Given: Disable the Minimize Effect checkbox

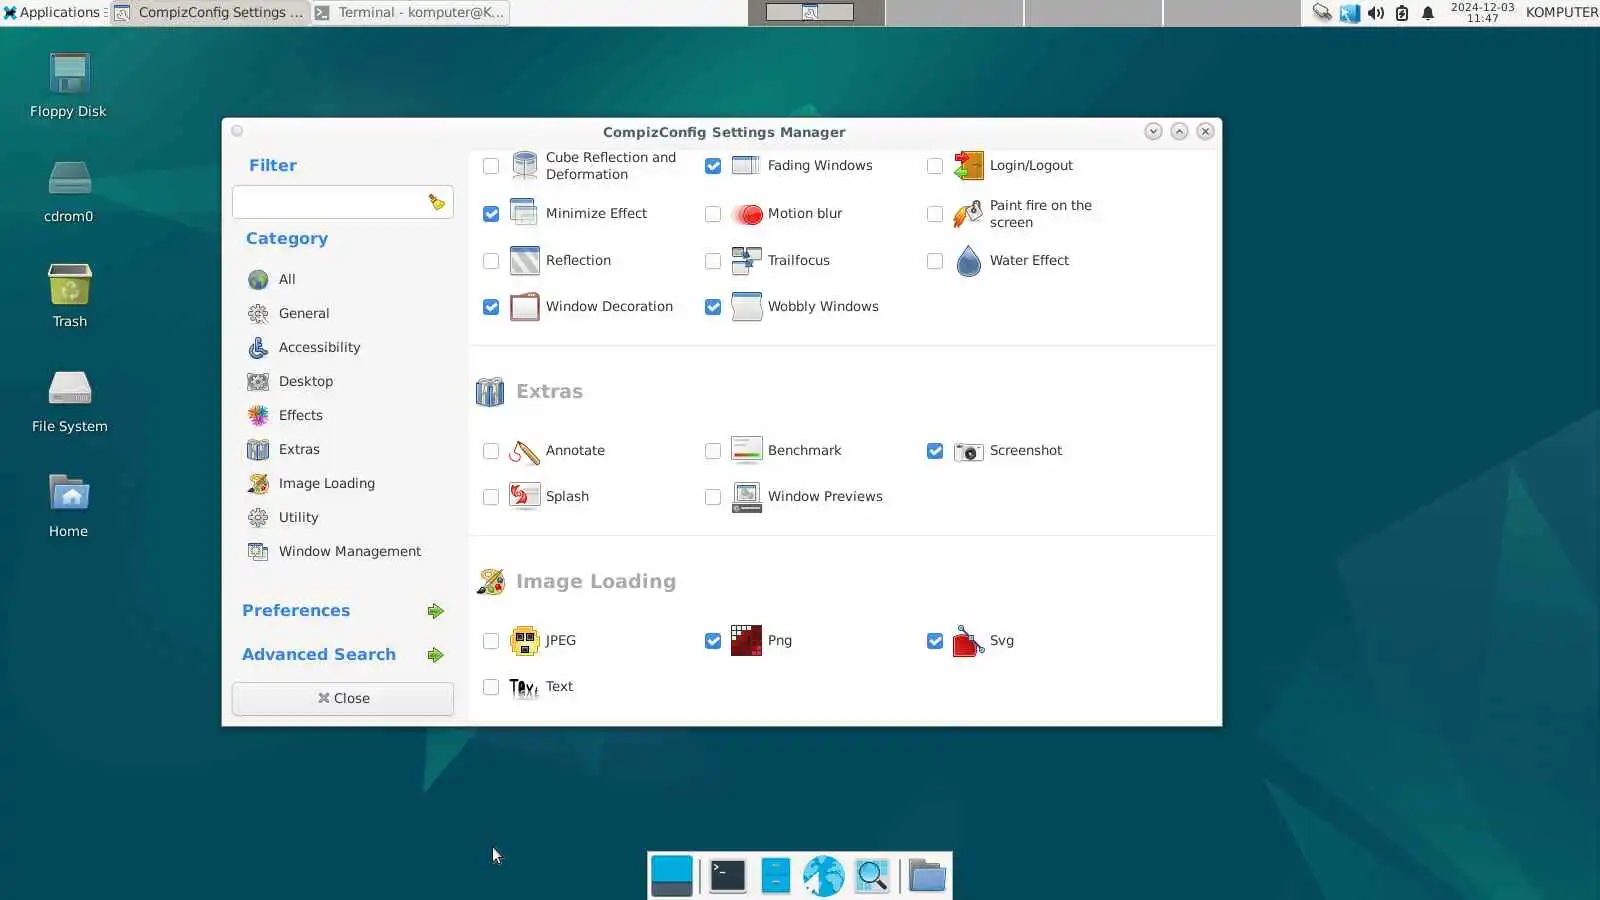Looking at the screenshot, I should 491,214.
